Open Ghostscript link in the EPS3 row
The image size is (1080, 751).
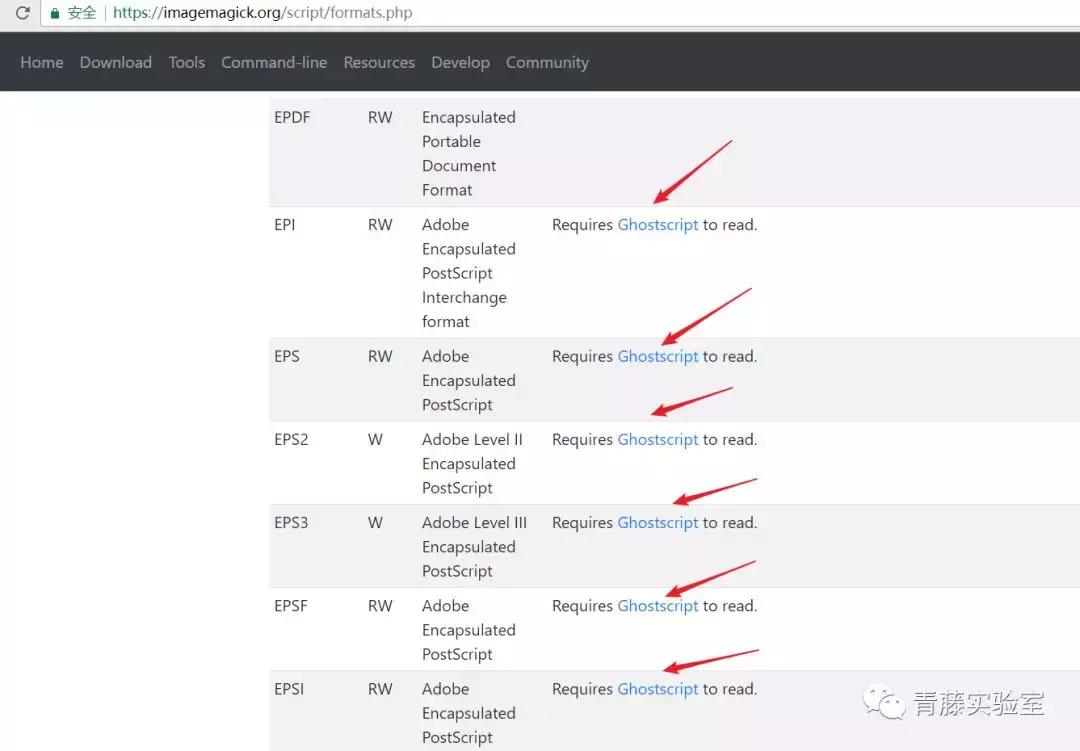[658, 523]
